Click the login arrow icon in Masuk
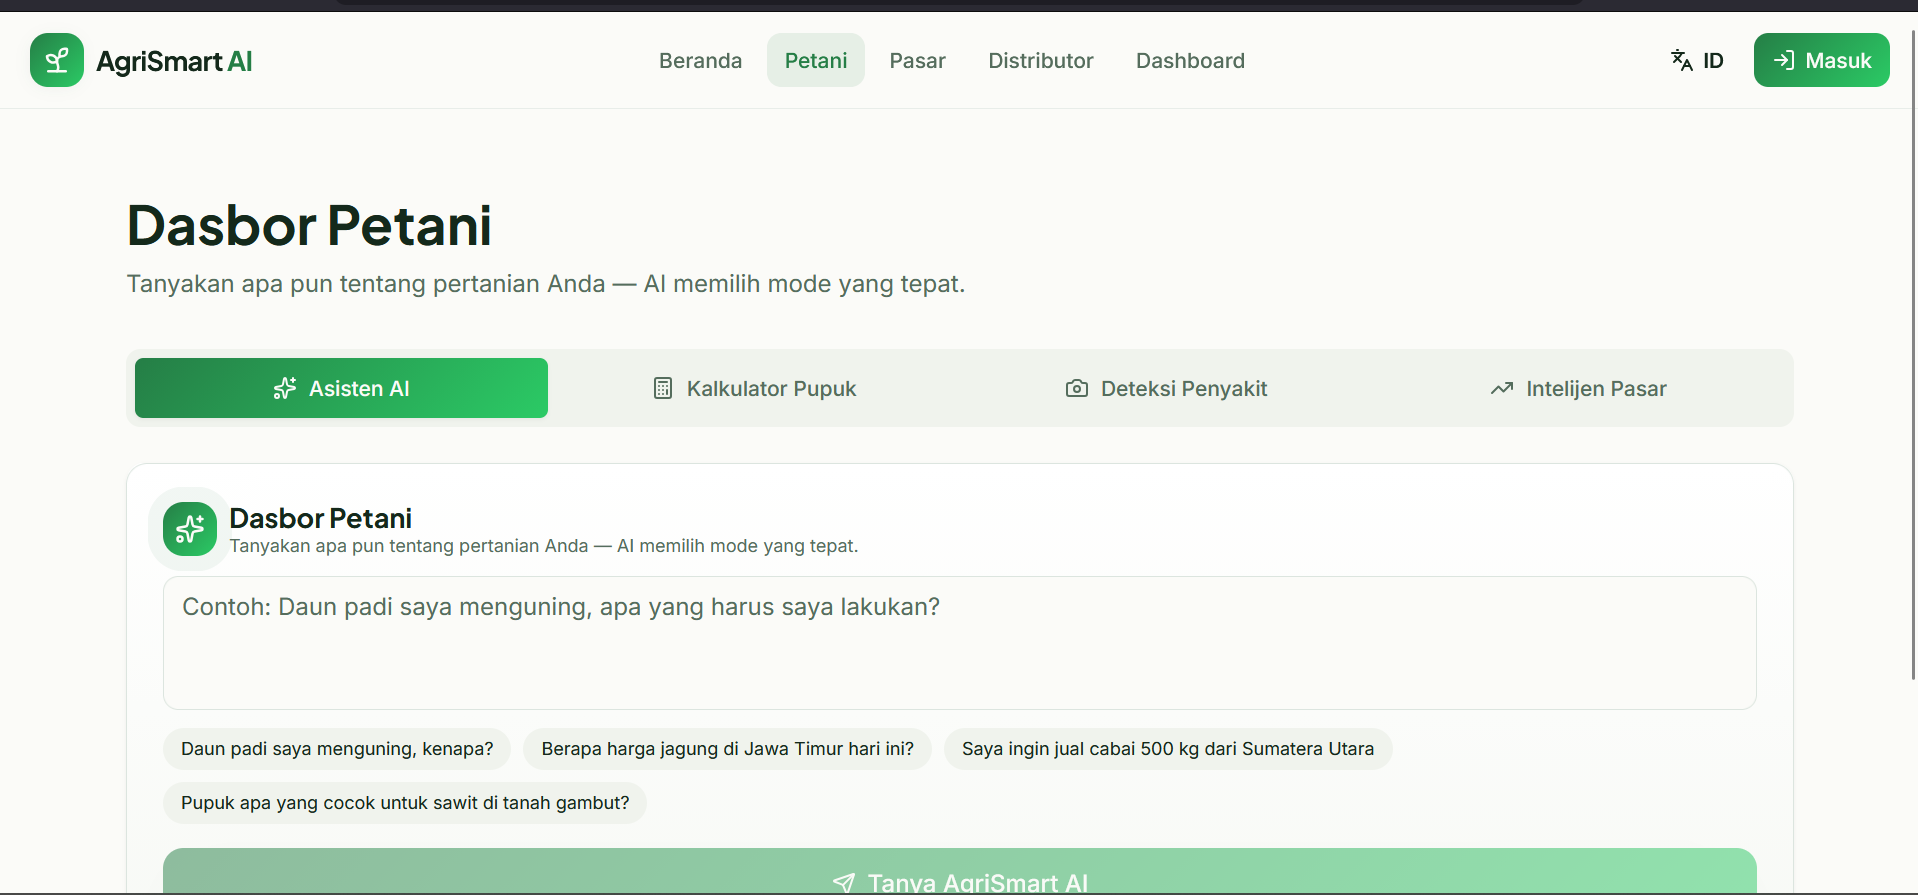1918x895 pixels. coord(1783,61)
